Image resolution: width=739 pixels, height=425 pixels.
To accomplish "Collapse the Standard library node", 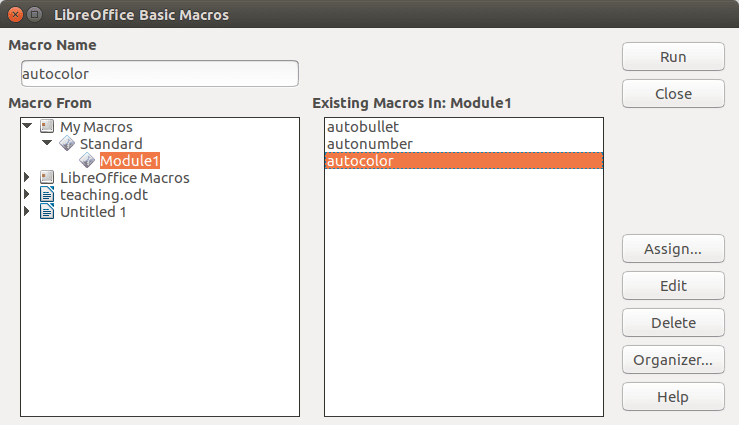I will pos(46,144).
